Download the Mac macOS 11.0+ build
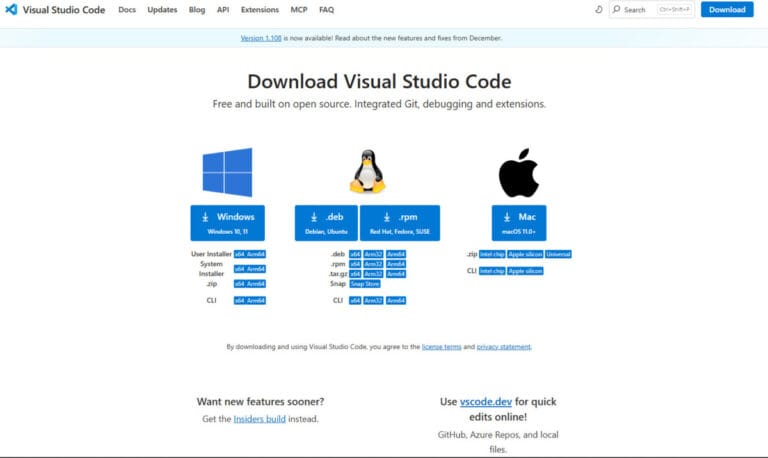The image size is (768, 458). [x=519, y=223]
